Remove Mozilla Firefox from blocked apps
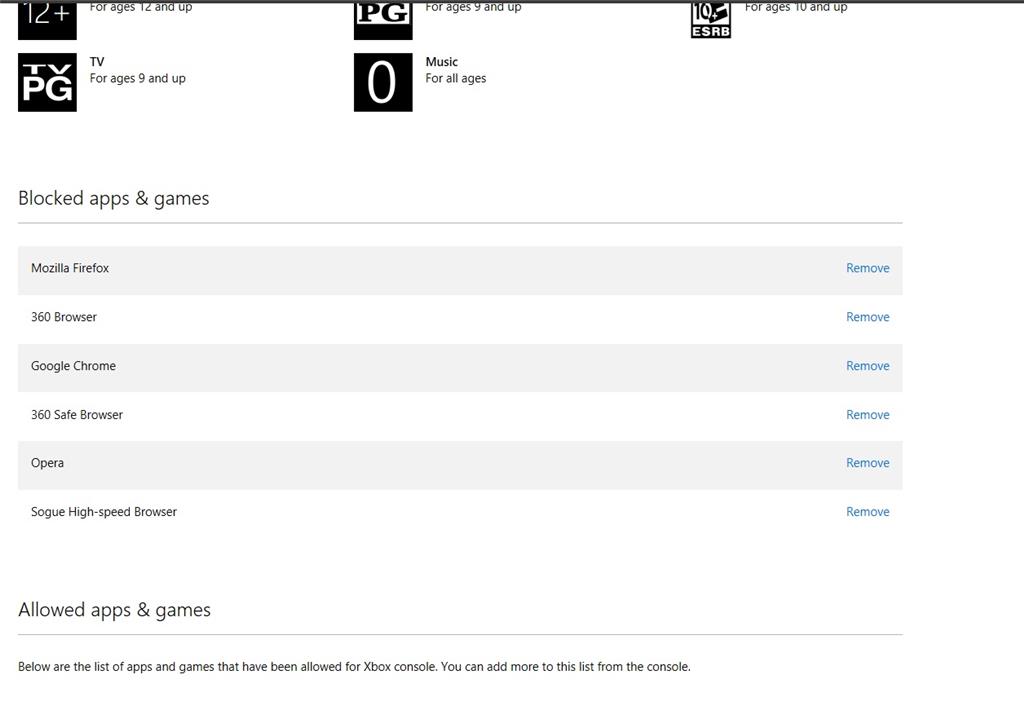Screen dimensions: 1024x727 pos(867,268)
